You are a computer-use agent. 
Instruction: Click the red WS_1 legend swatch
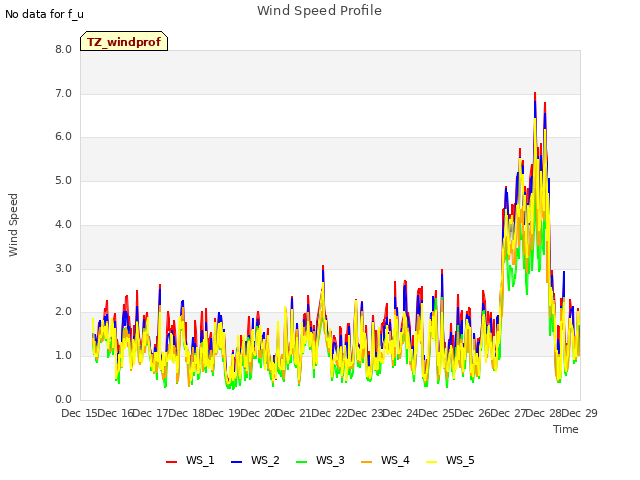click(171, 462)
